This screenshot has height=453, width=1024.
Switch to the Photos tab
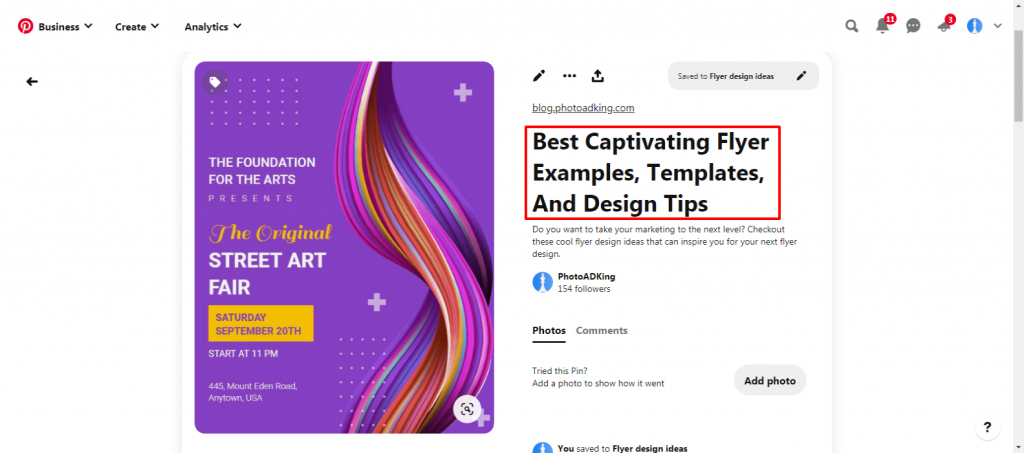point(549,330)
